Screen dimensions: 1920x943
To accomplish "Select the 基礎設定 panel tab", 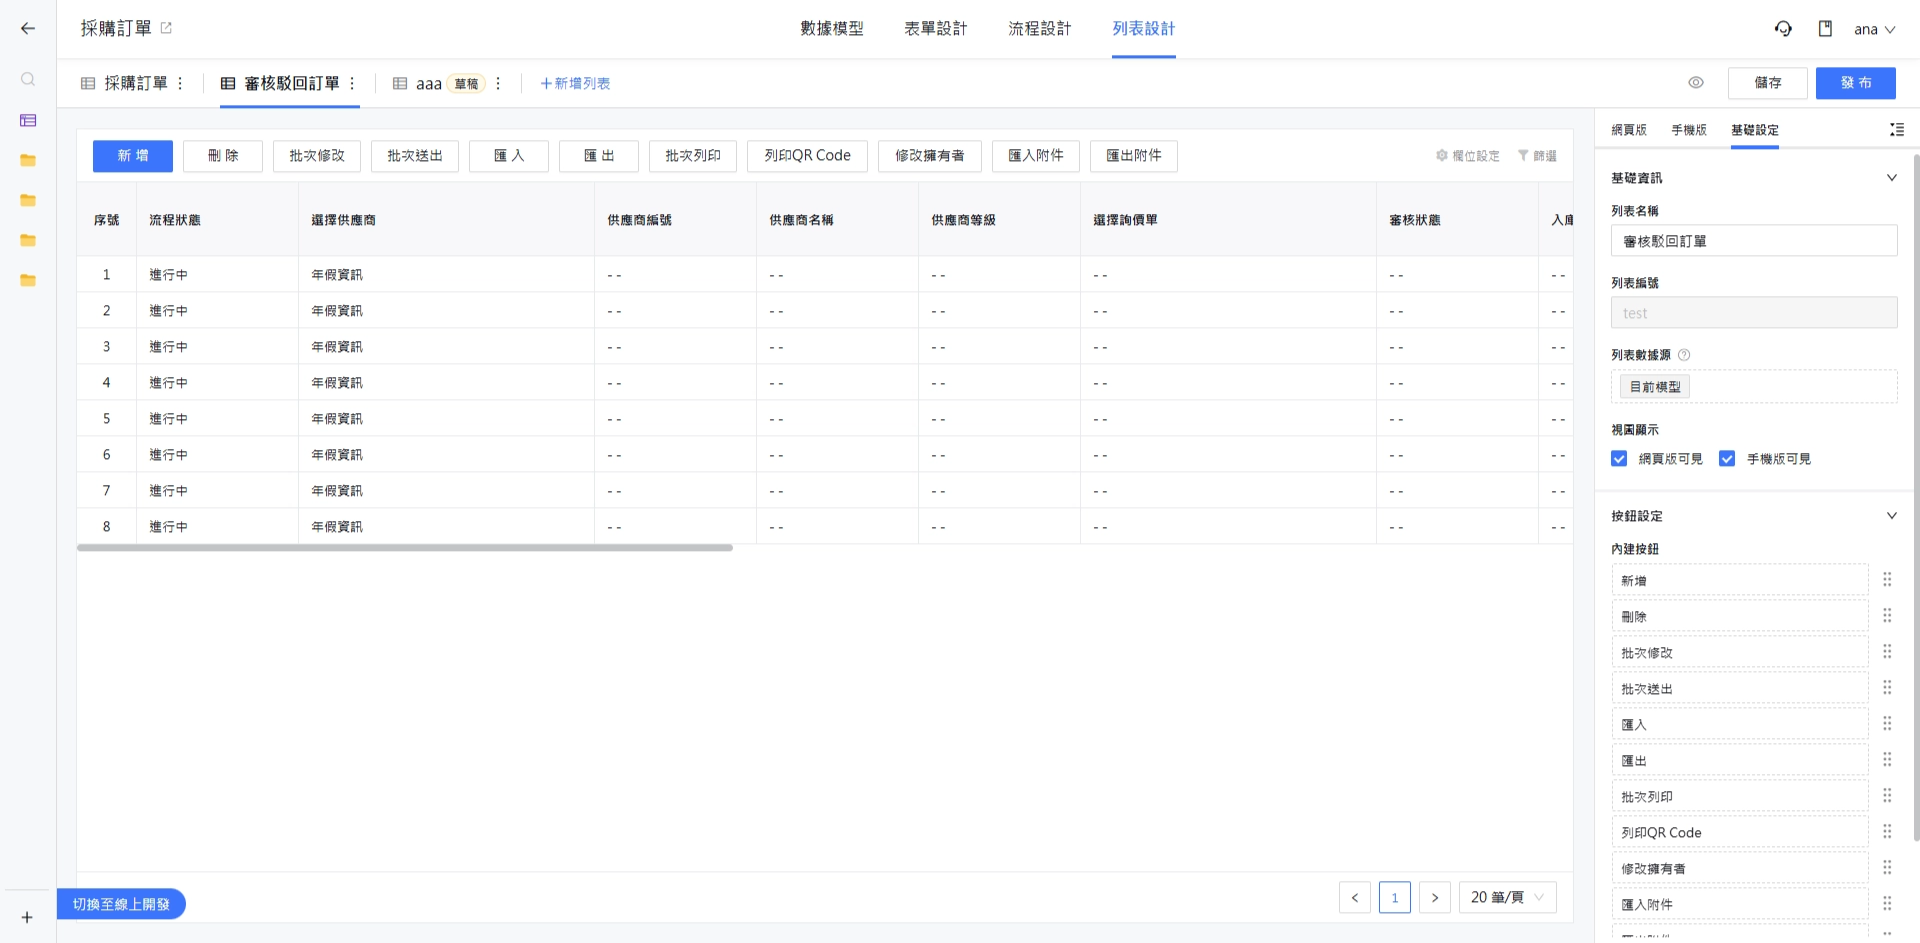I will (1755, 130).
